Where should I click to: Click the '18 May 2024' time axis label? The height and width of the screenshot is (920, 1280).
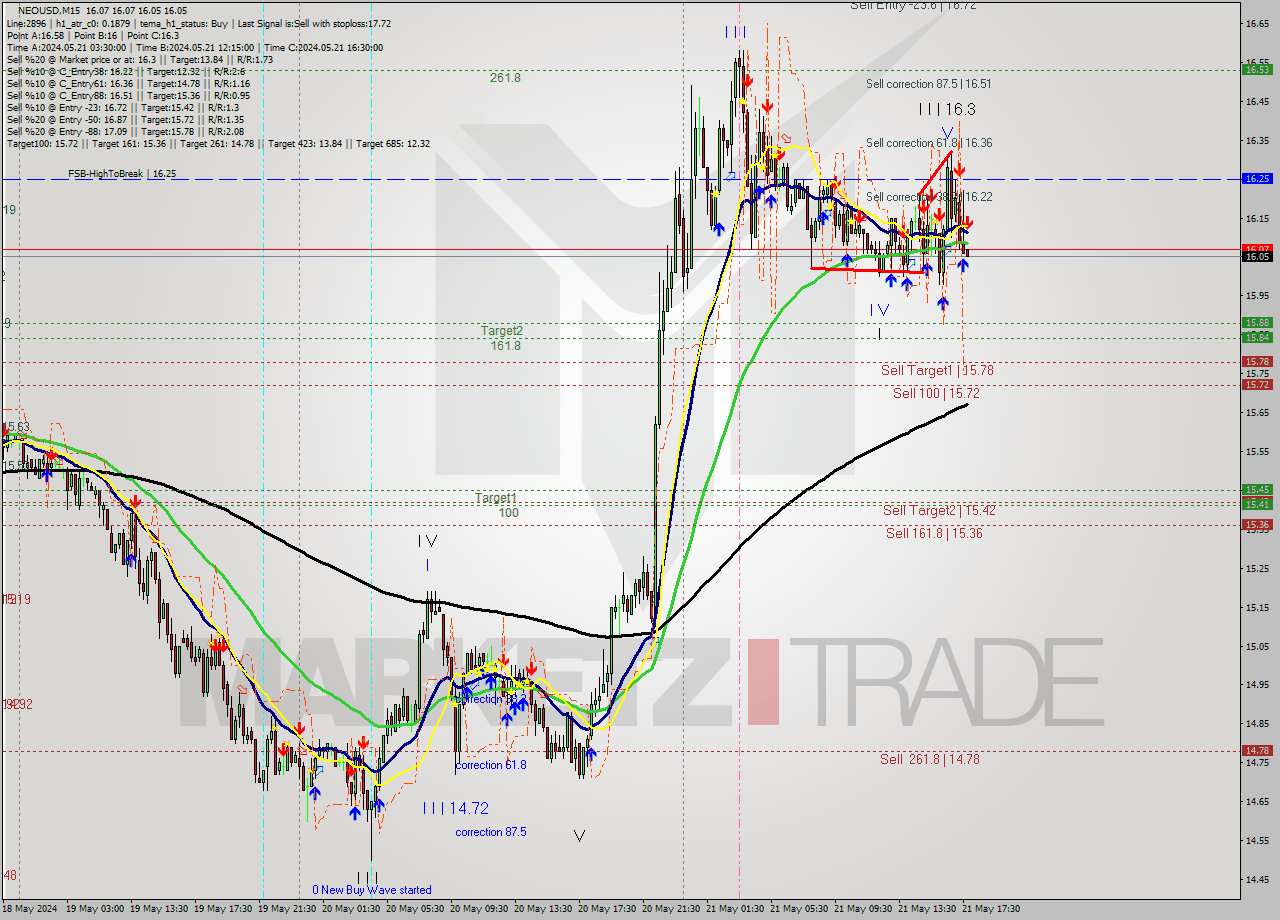pyautogui.click(x=30, y=909)
